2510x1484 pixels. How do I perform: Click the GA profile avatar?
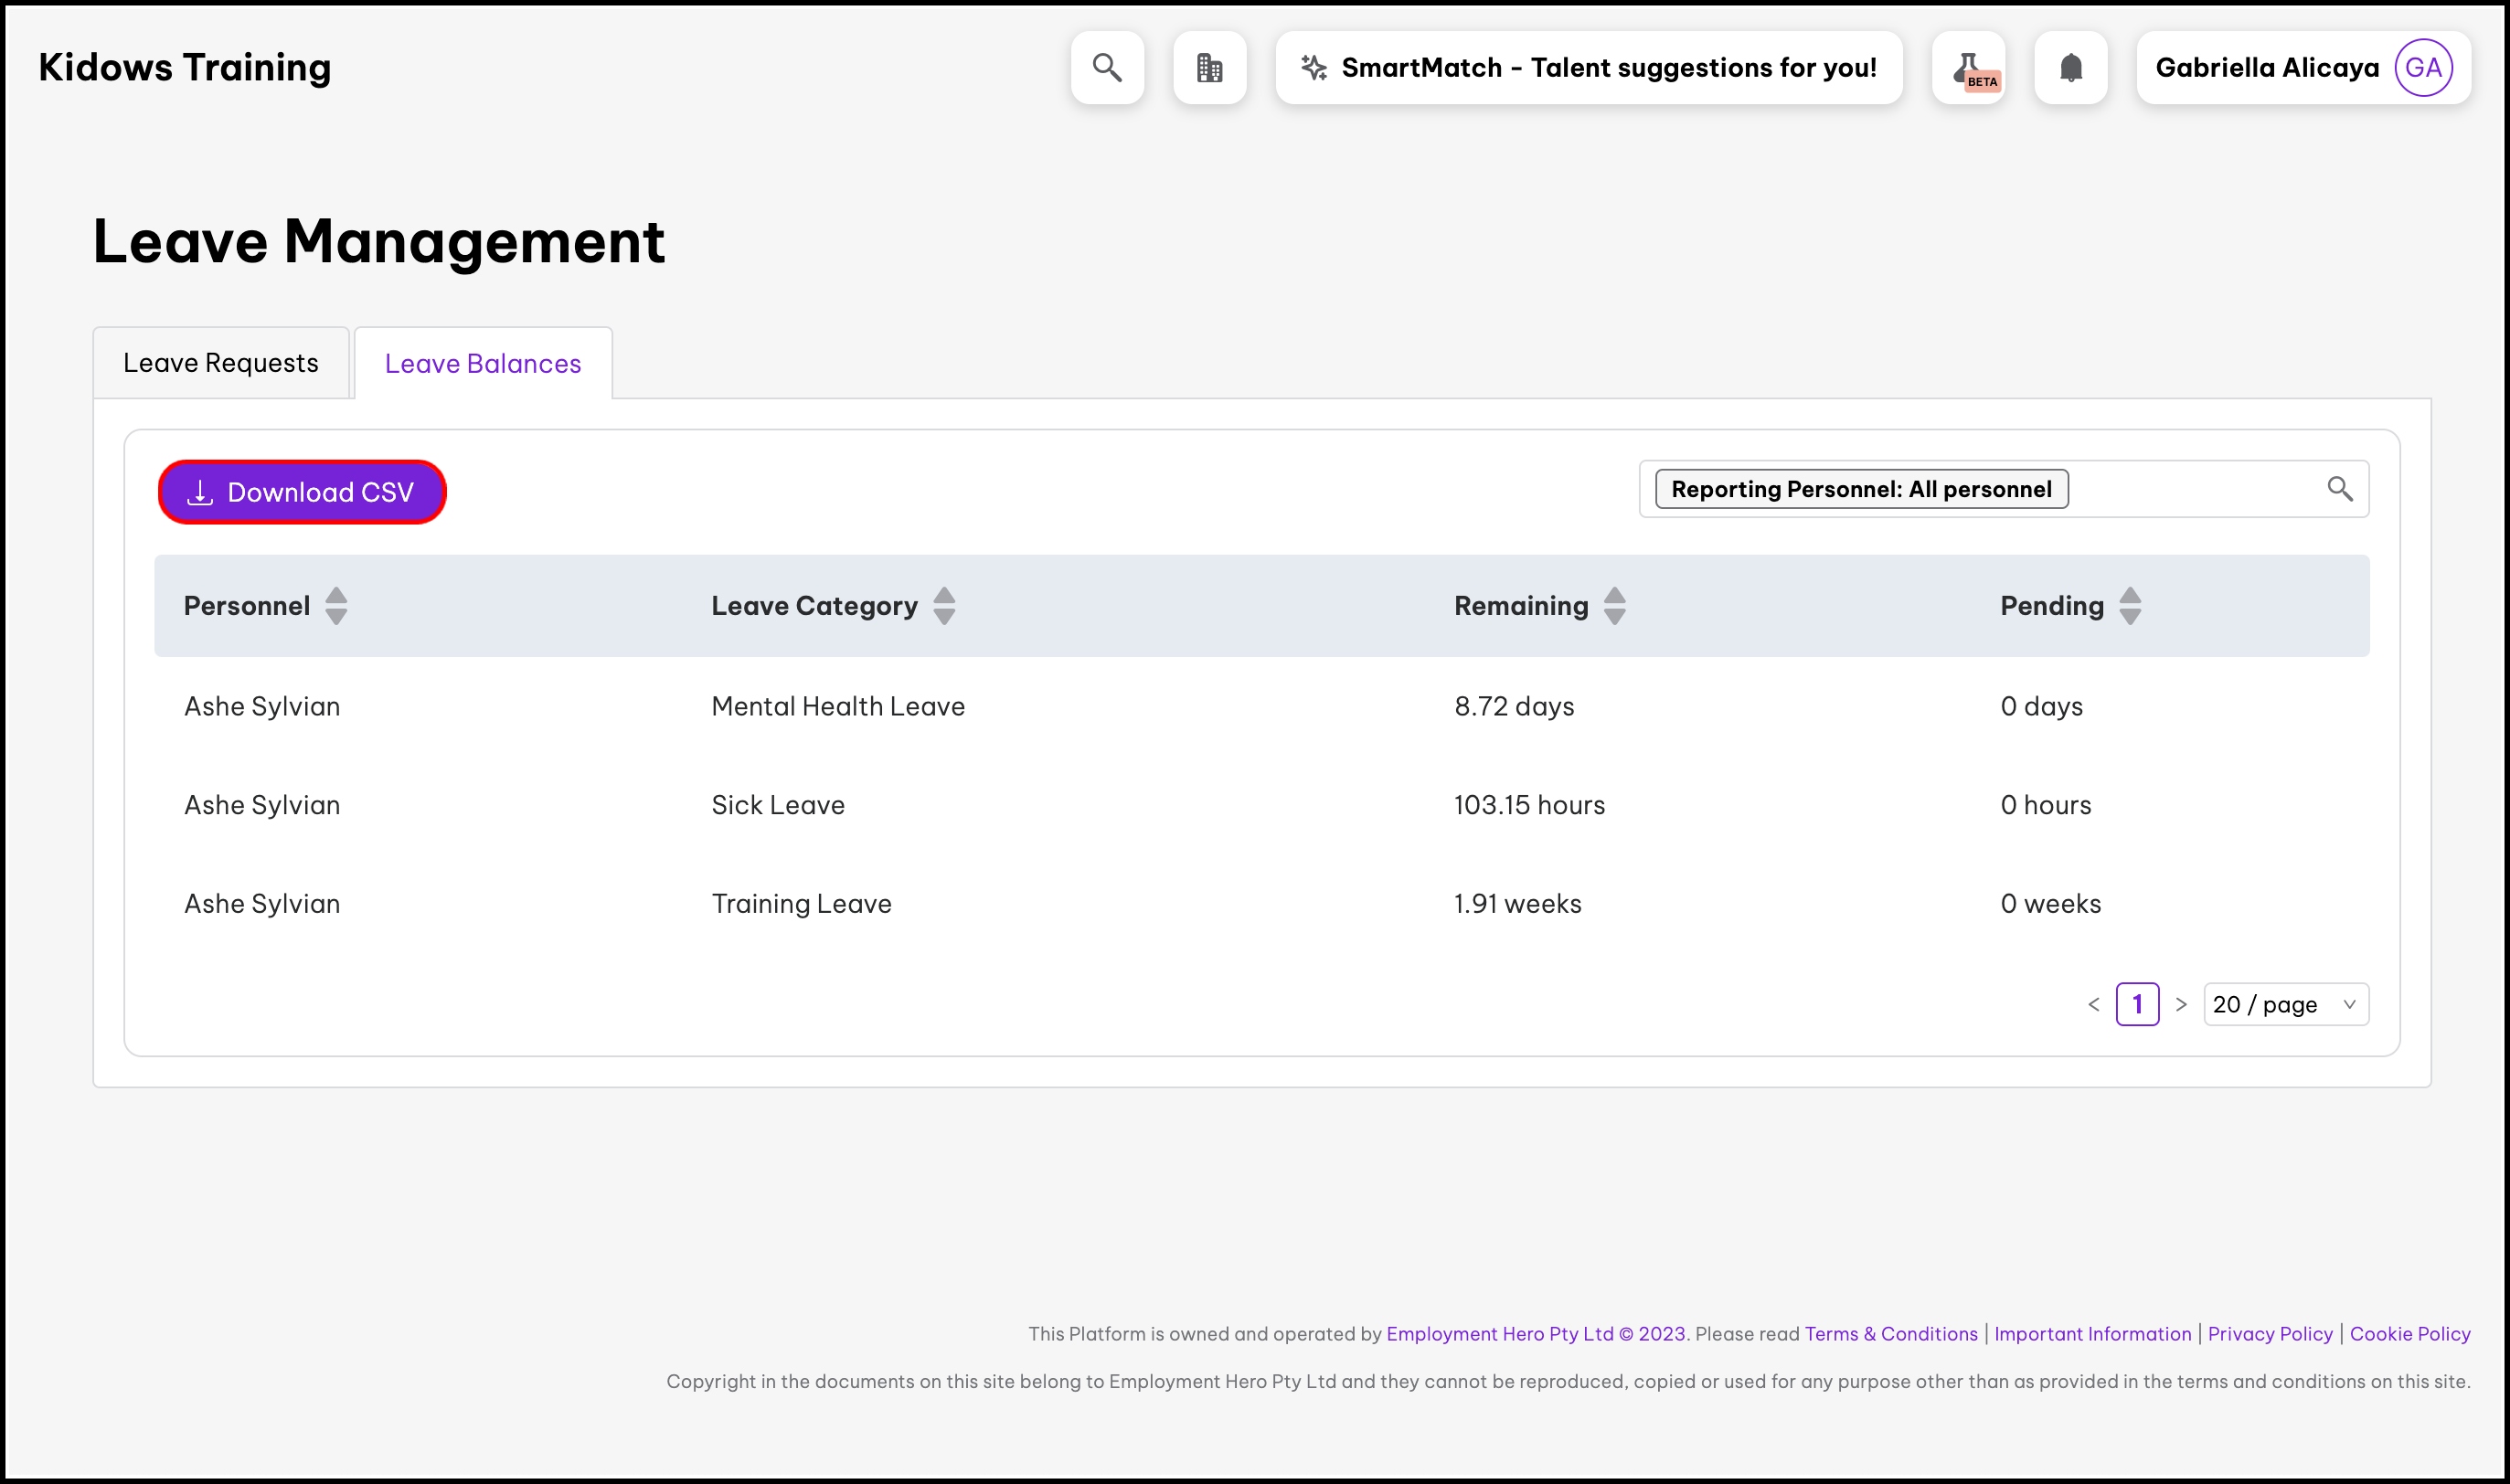click(2422, 67)
